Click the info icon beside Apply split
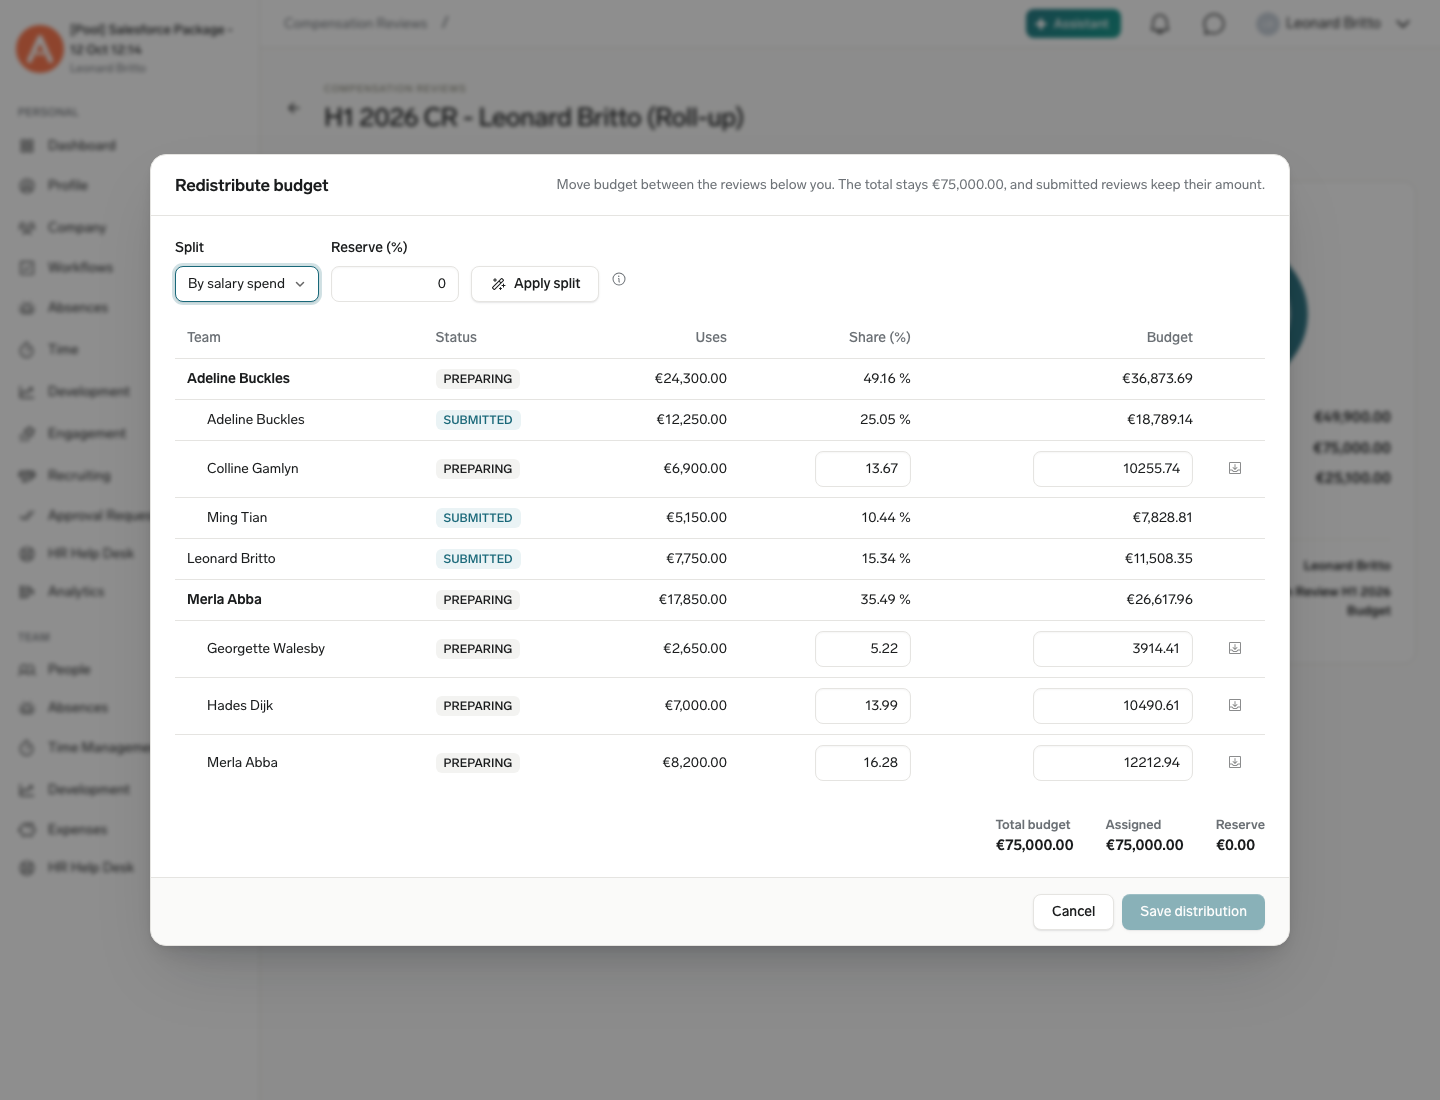 [x=619, y=280]
